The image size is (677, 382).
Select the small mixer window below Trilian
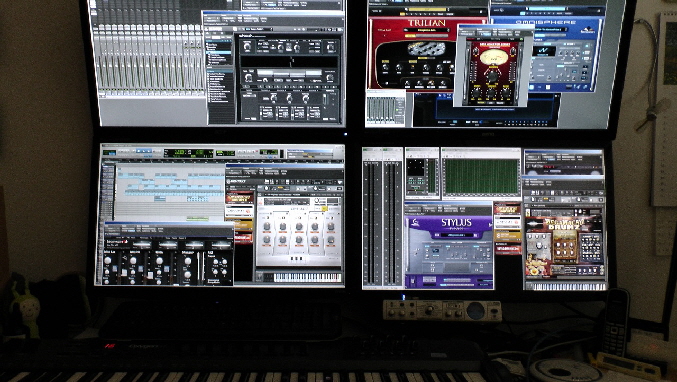pos(386,109)
